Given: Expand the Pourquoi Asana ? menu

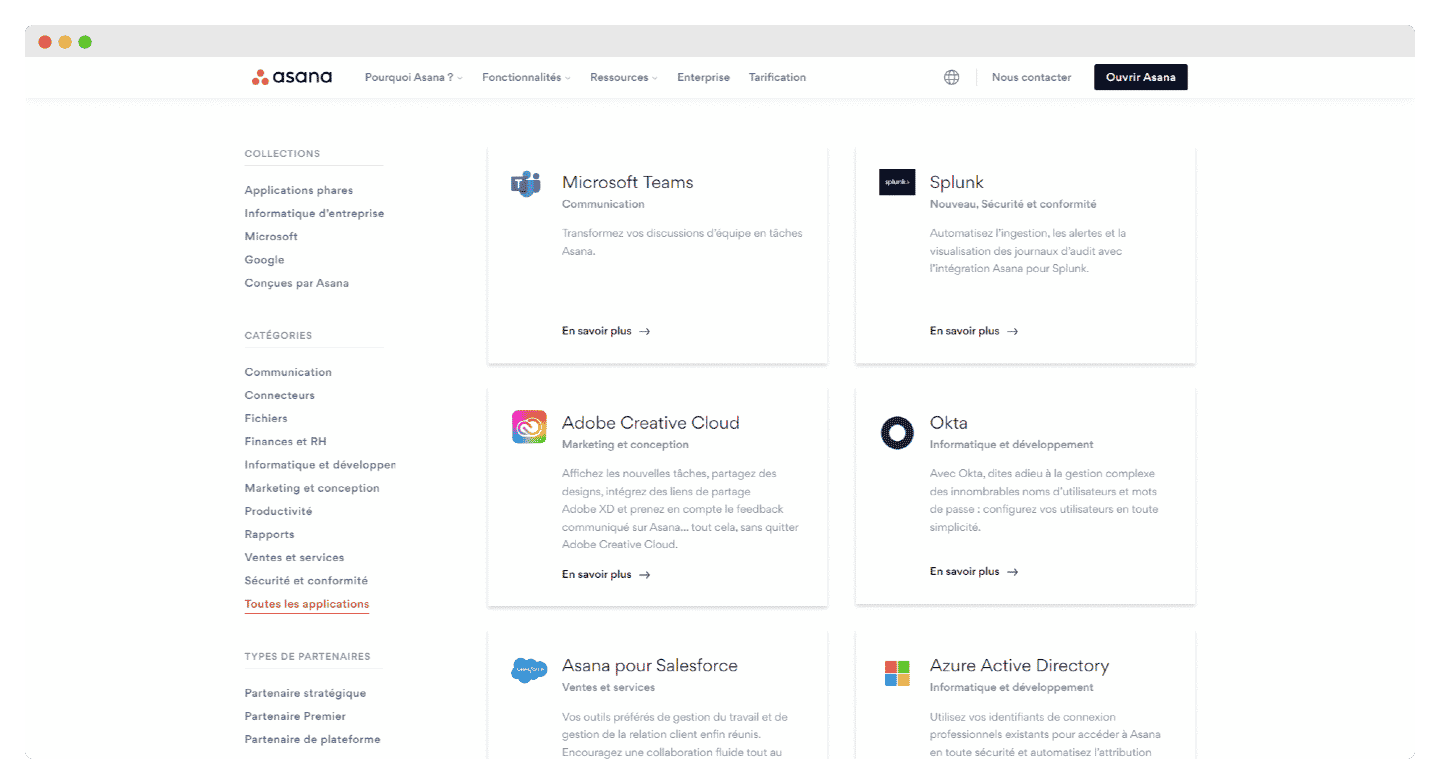Looking at the screenshot, I should pos(413,77).
